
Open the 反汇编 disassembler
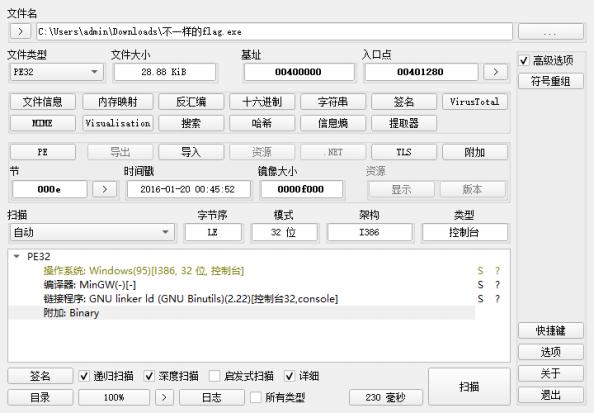click(191, 102)
